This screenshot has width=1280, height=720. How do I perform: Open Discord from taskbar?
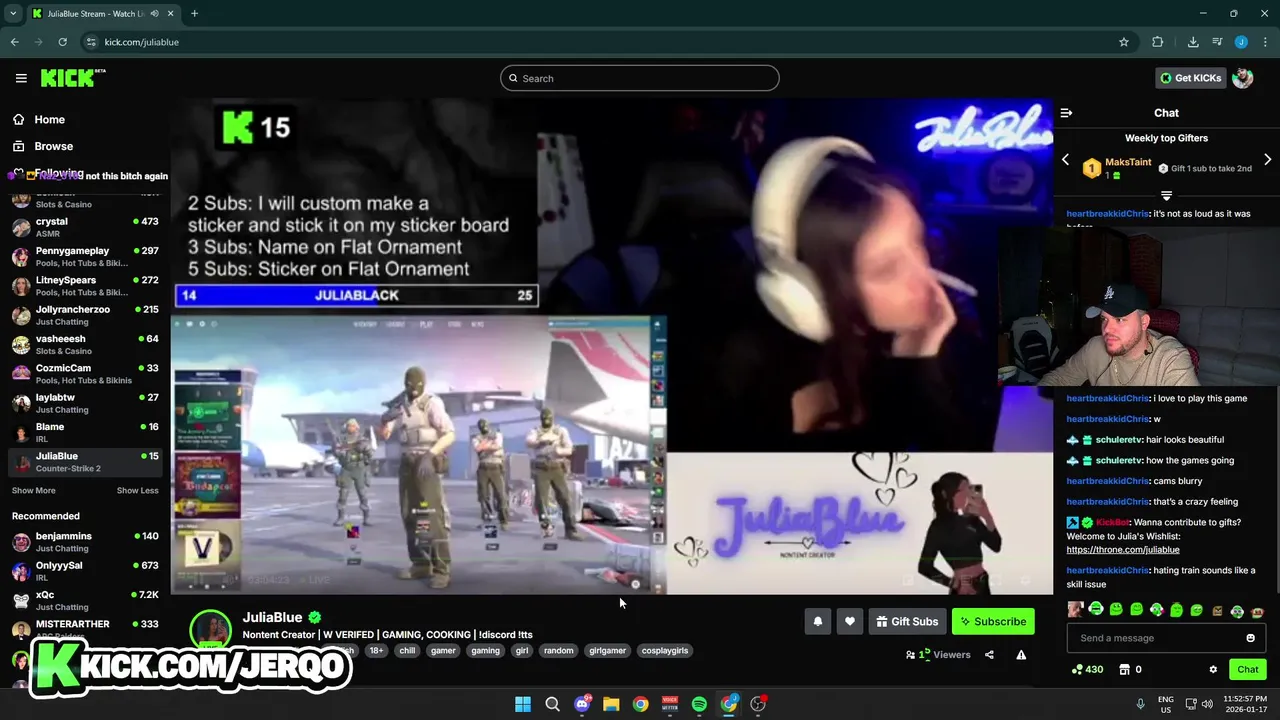(582, 704)
